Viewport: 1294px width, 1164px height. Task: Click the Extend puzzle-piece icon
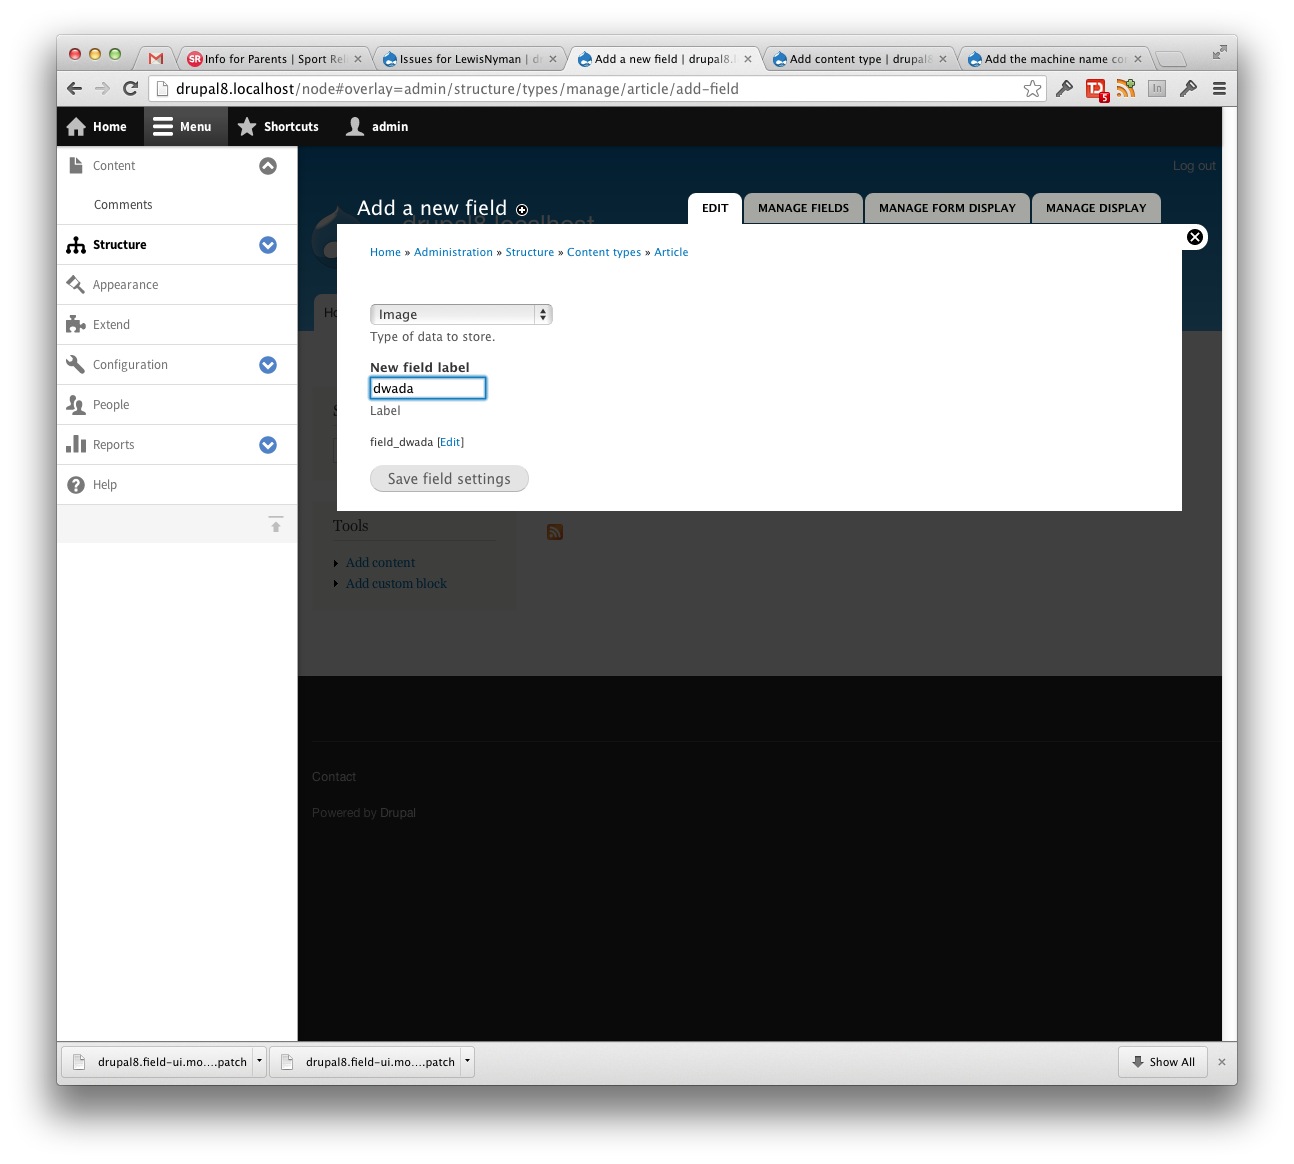pos(75,324)
